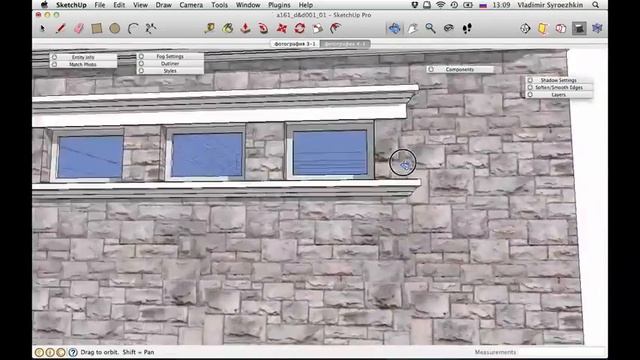Open Spotlight search in menu bar

(596, 5)
